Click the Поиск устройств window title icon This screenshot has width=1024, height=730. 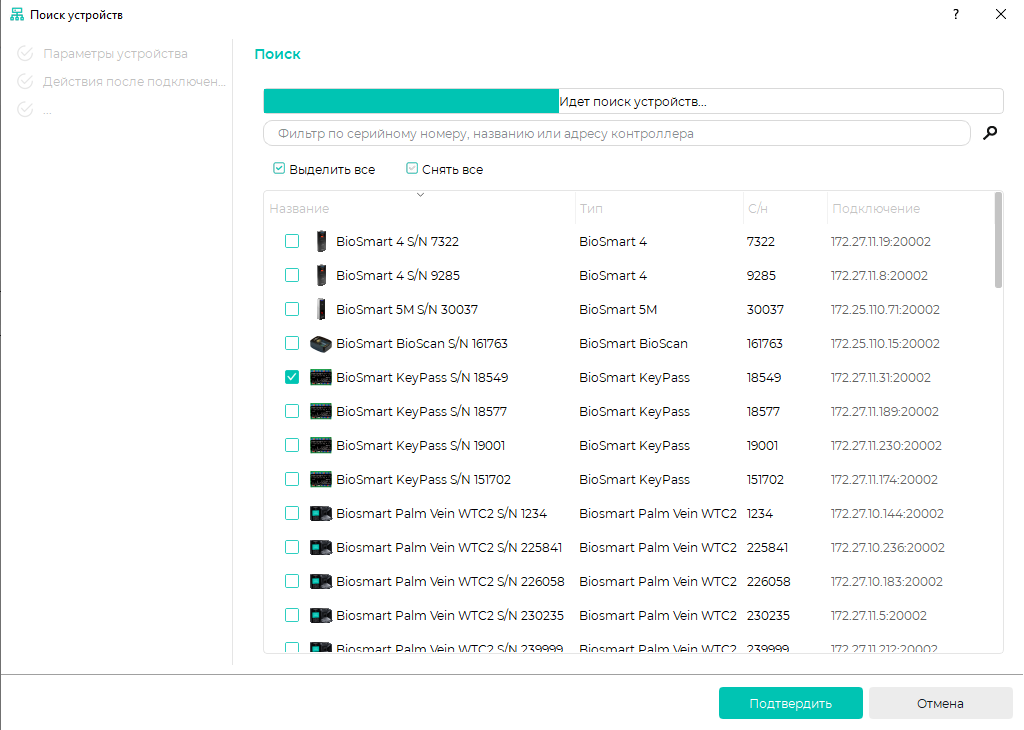pyautogui.click(x=17, y=14)
